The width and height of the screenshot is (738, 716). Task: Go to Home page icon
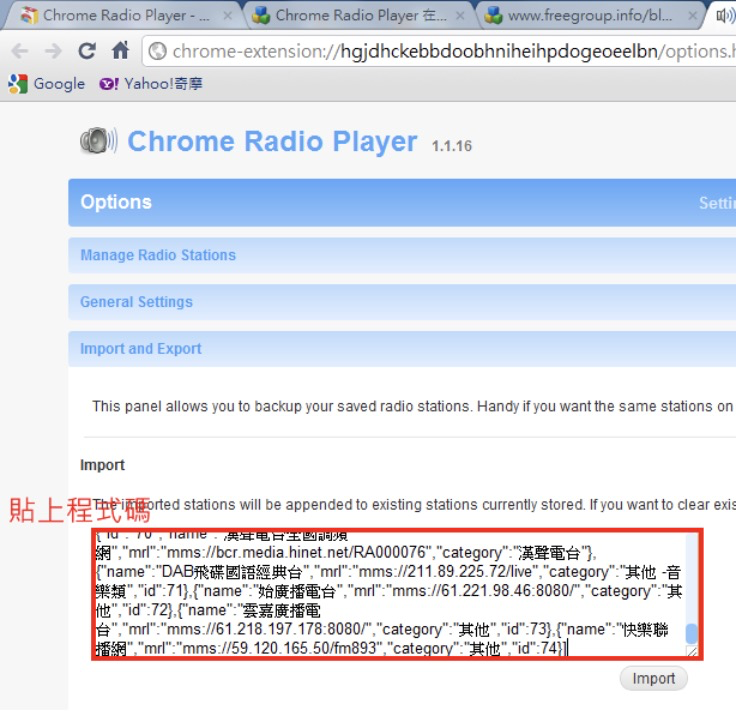click(120, 50)
